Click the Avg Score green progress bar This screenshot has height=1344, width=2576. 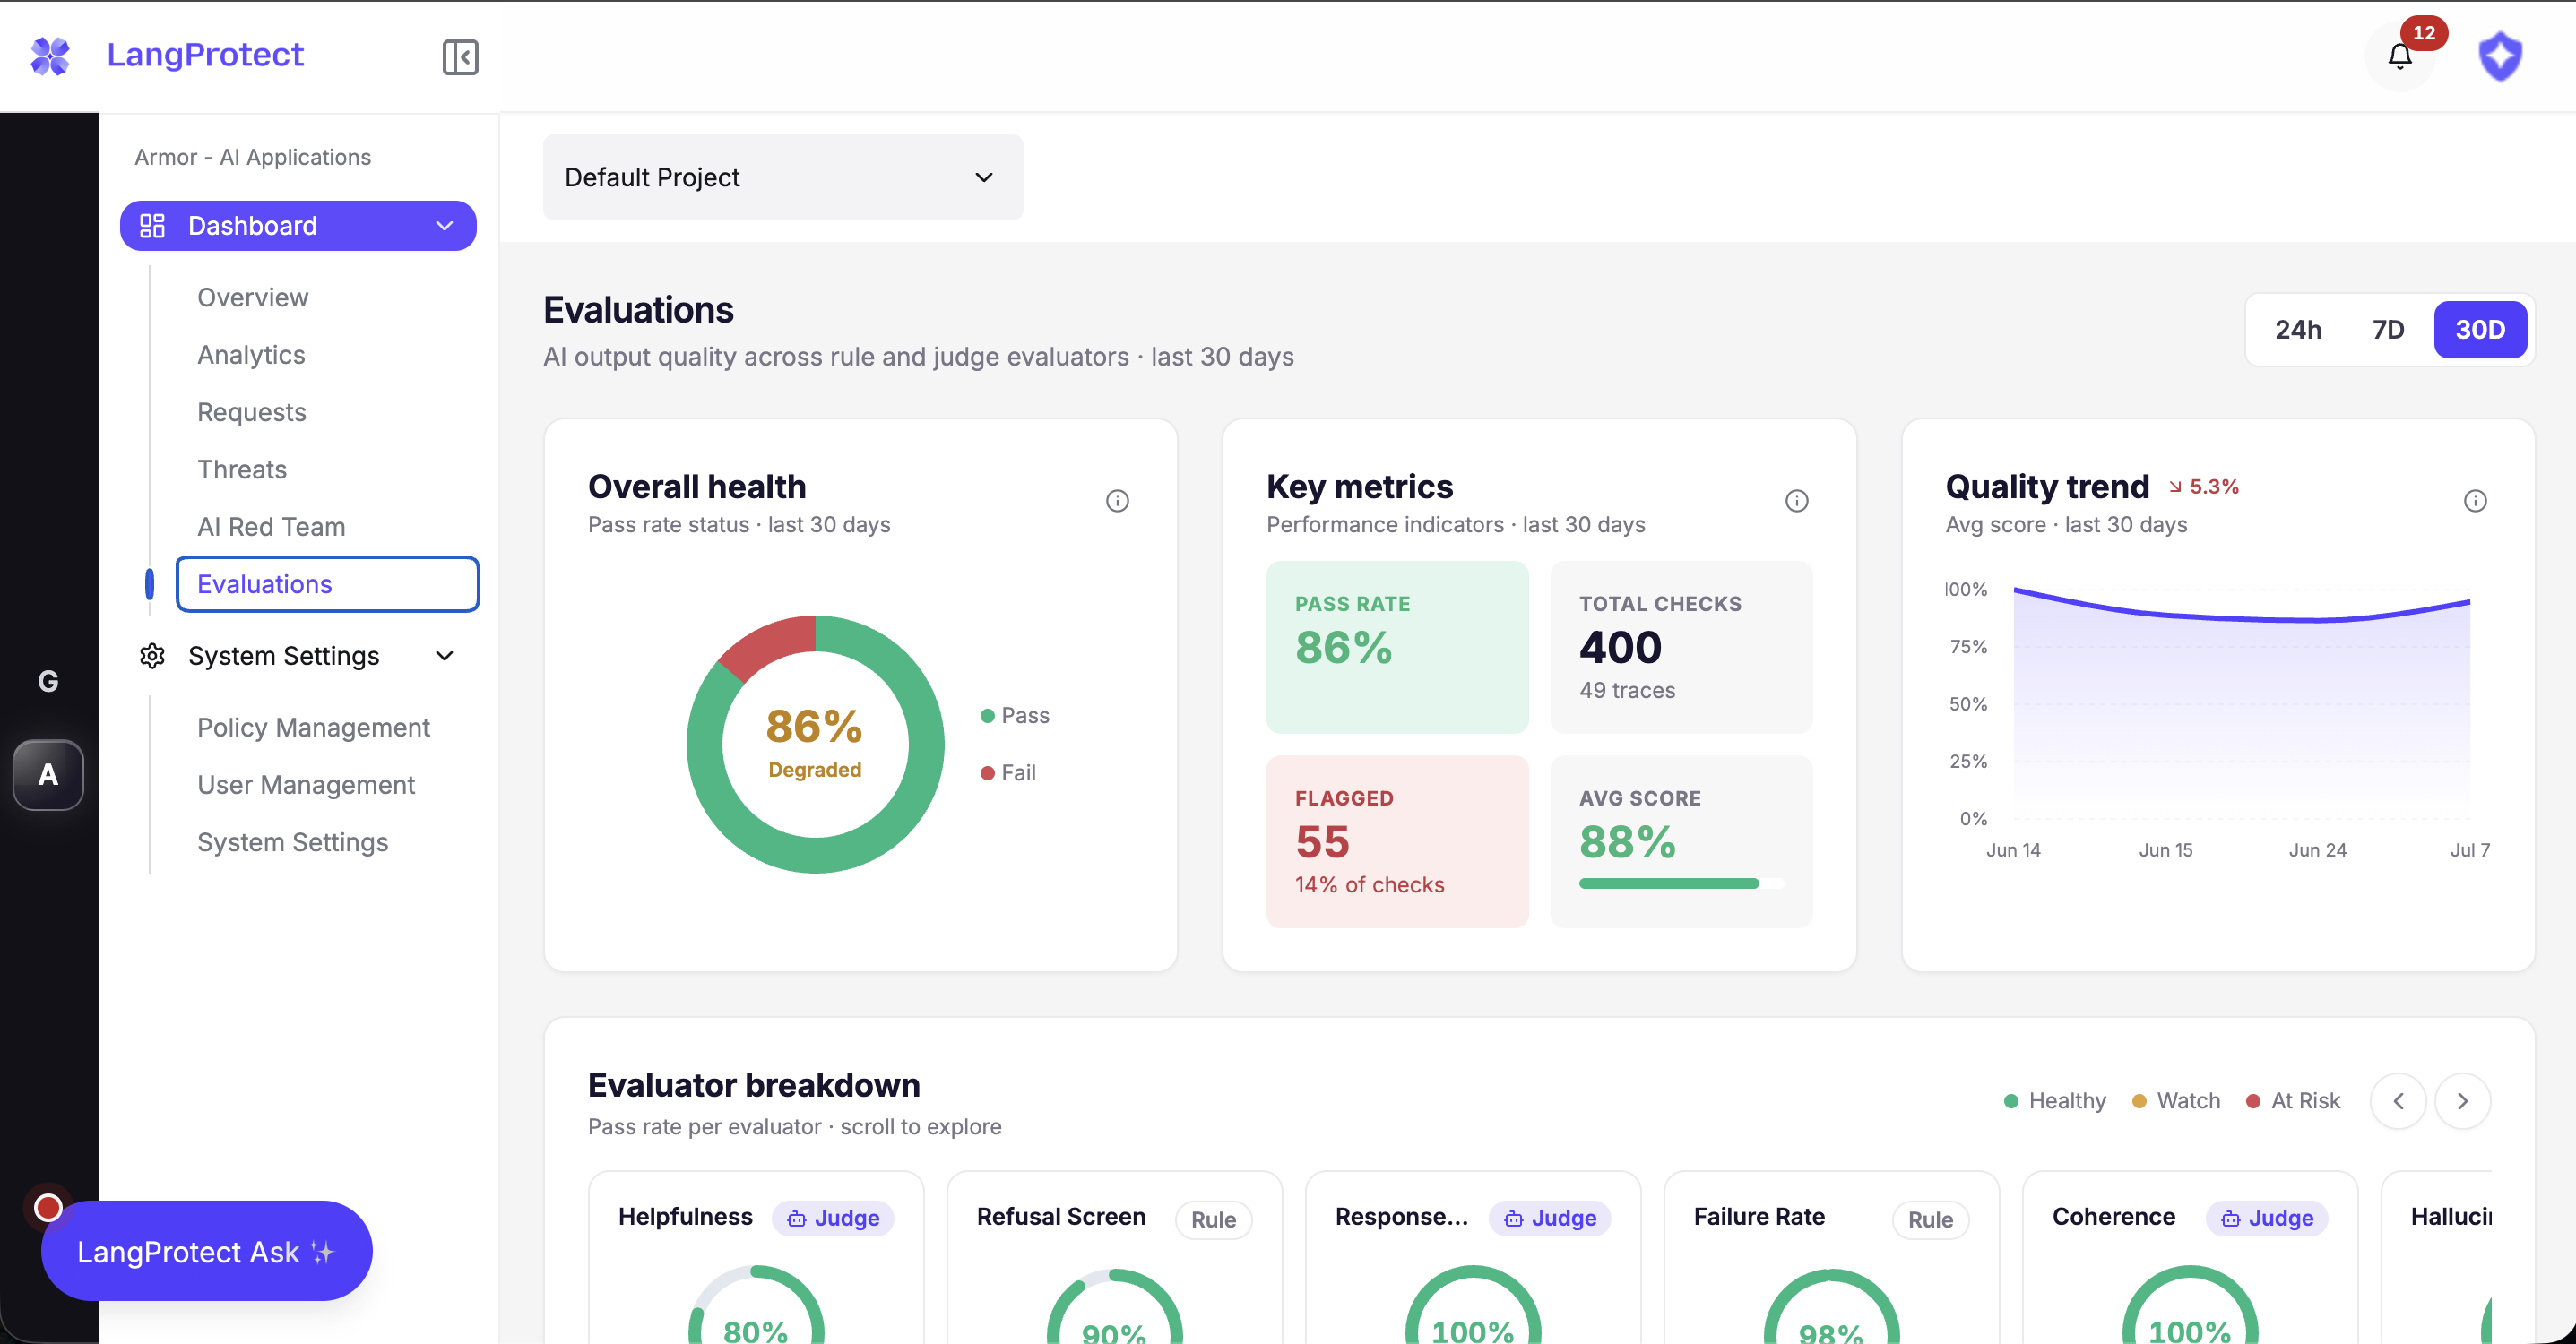(x=1681, y=884)
